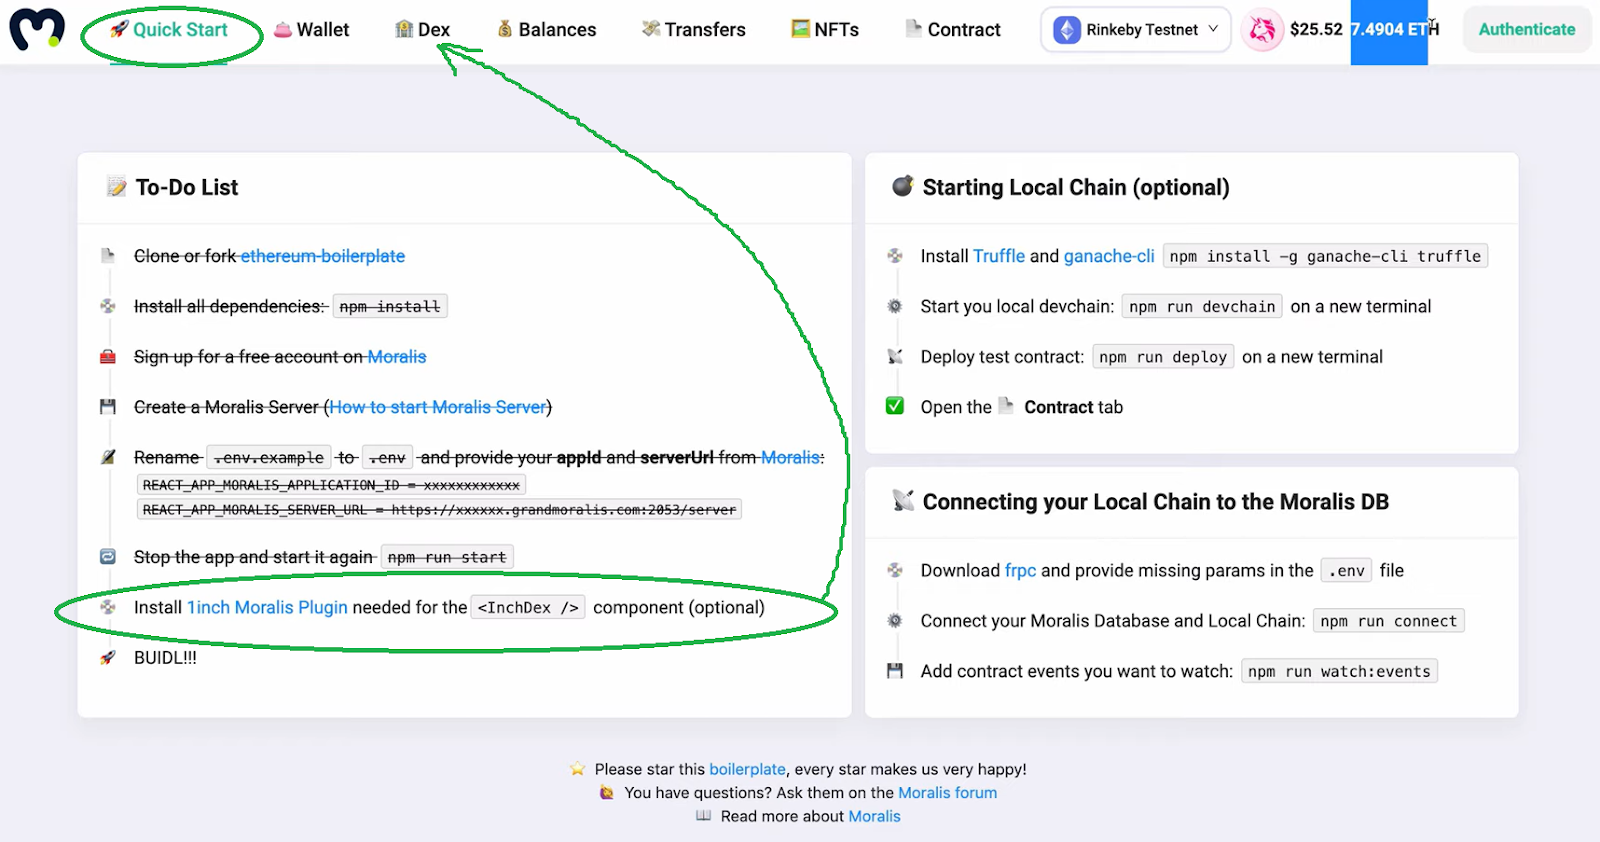Open the Dex tab

click(x=422, y=30)
